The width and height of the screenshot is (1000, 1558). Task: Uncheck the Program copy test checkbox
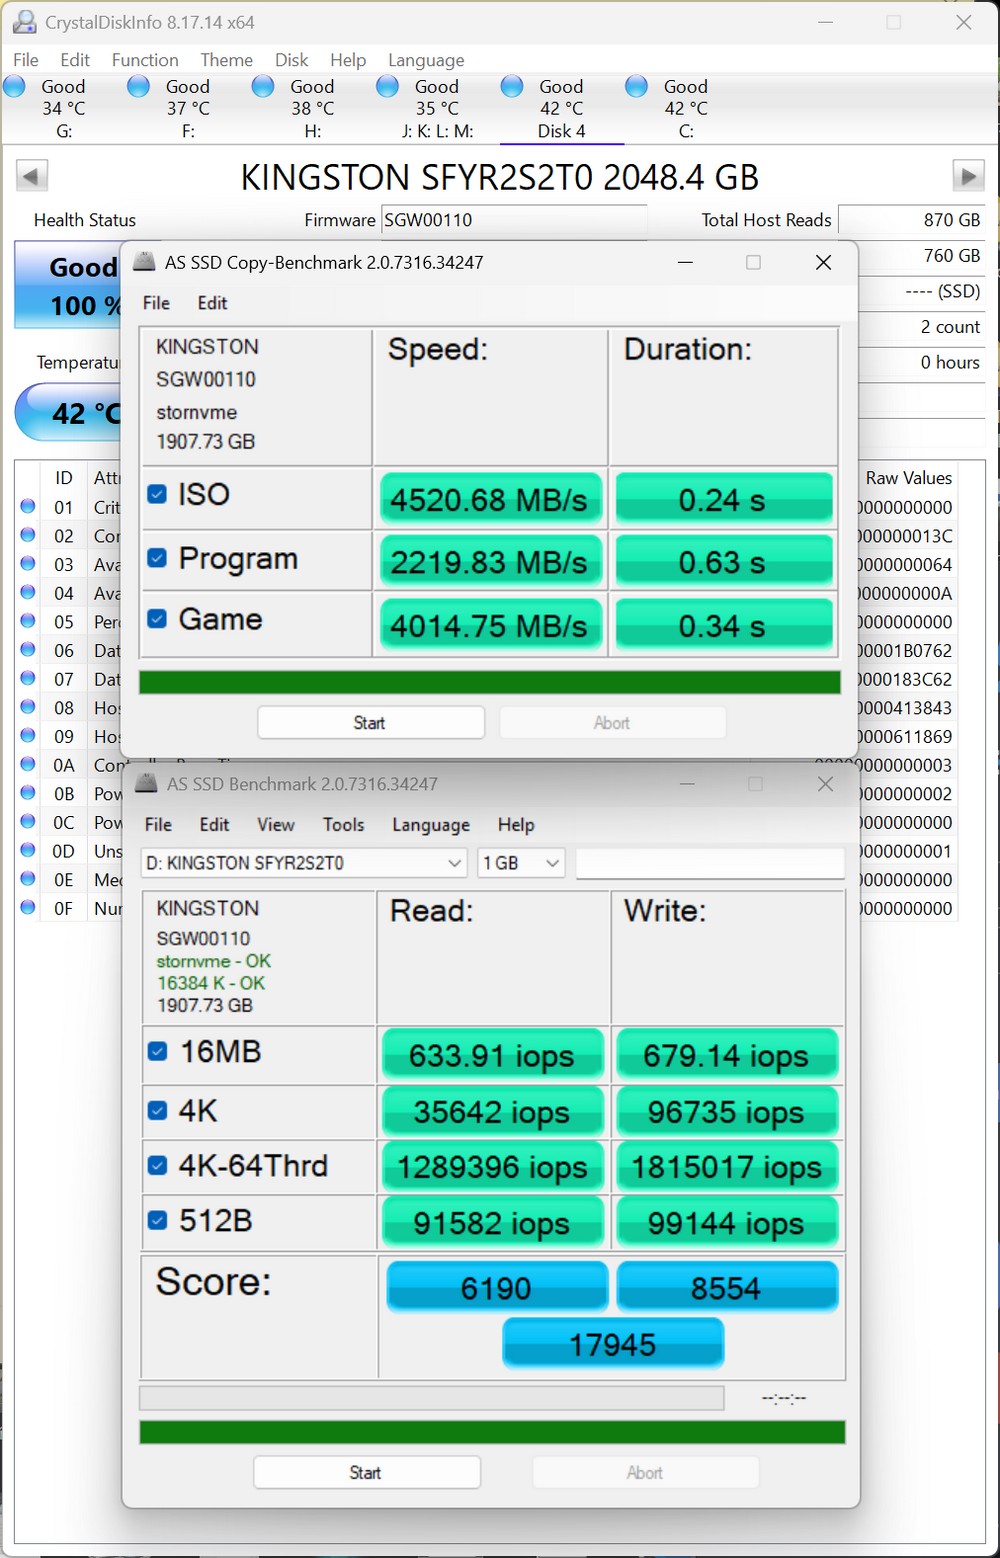pos(157,558)
